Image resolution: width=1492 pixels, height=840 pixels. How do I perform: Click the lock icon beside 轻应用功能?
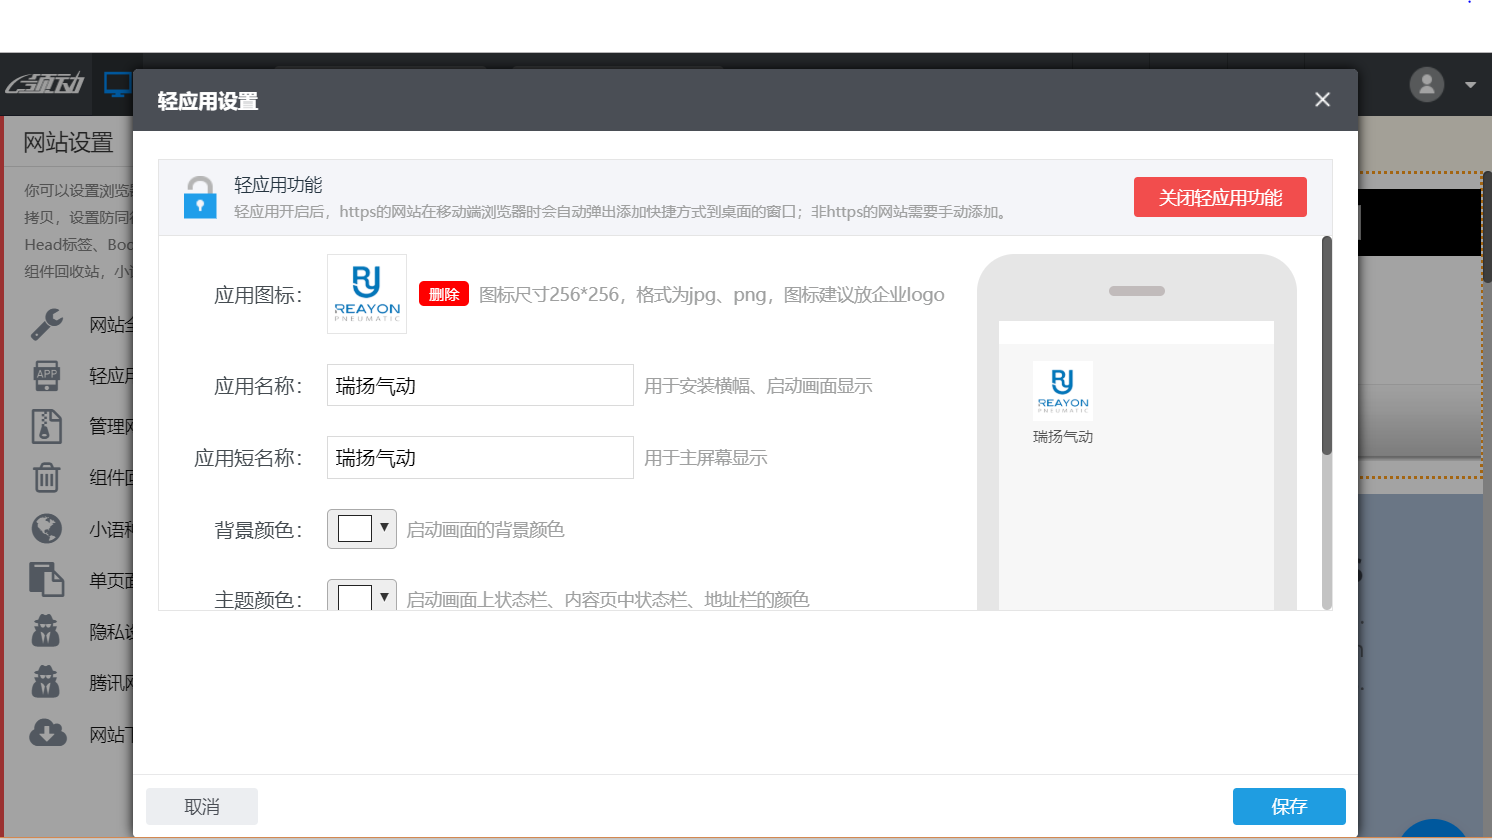point(200,197)
